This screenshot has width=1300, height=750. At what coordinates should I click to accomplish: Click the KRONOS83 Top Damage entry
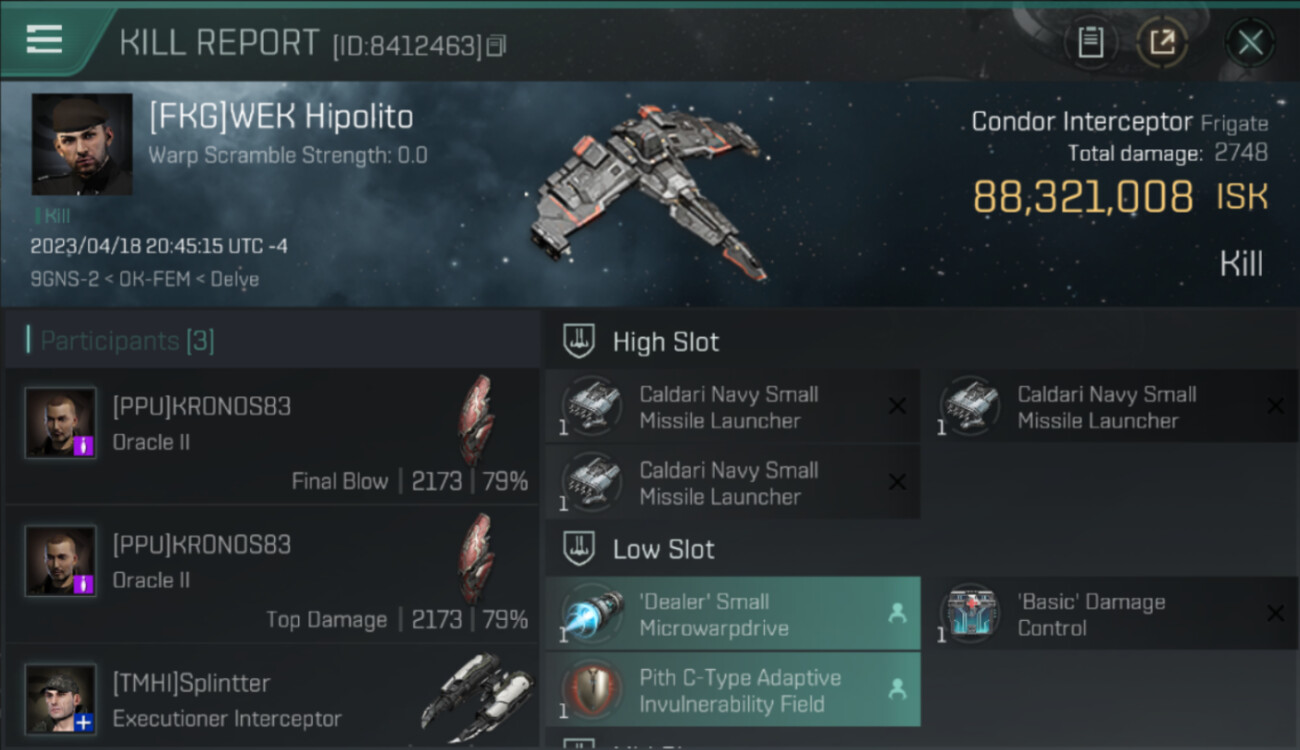click(272, 574)
